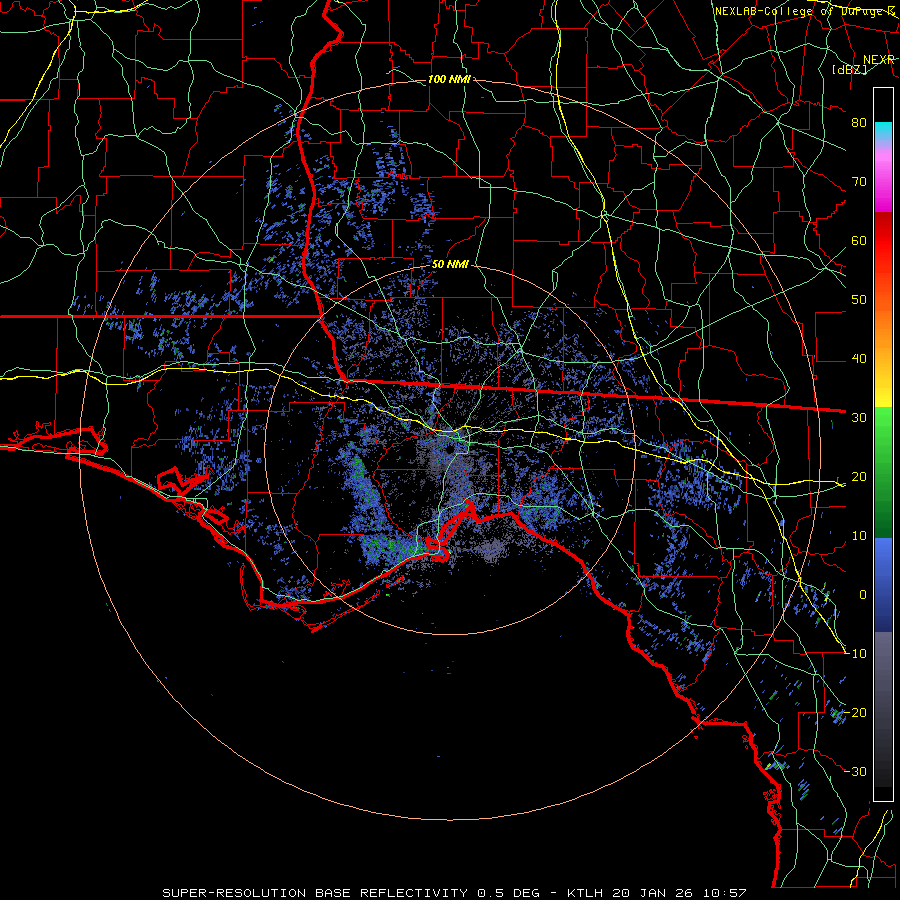
Task: Click the '100 NMI' range ring label
Action: [x=449, y=79]
